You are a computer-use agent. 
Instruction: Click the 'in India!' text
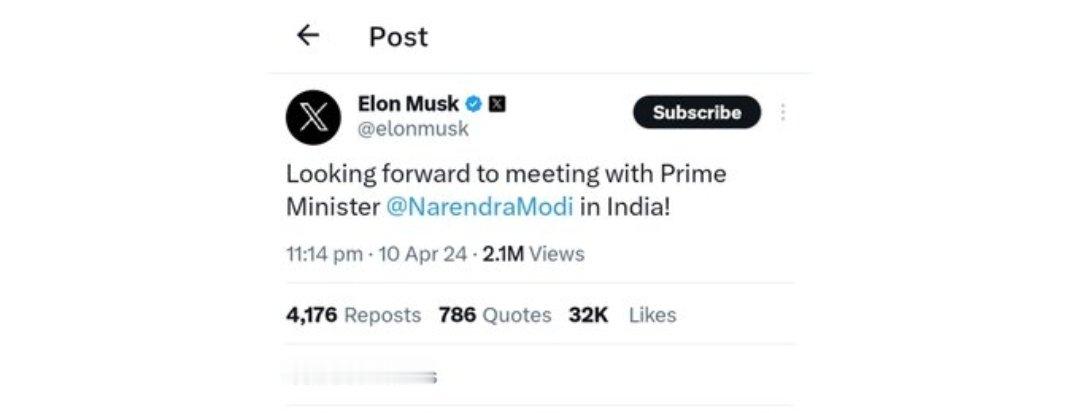[624, 206]
